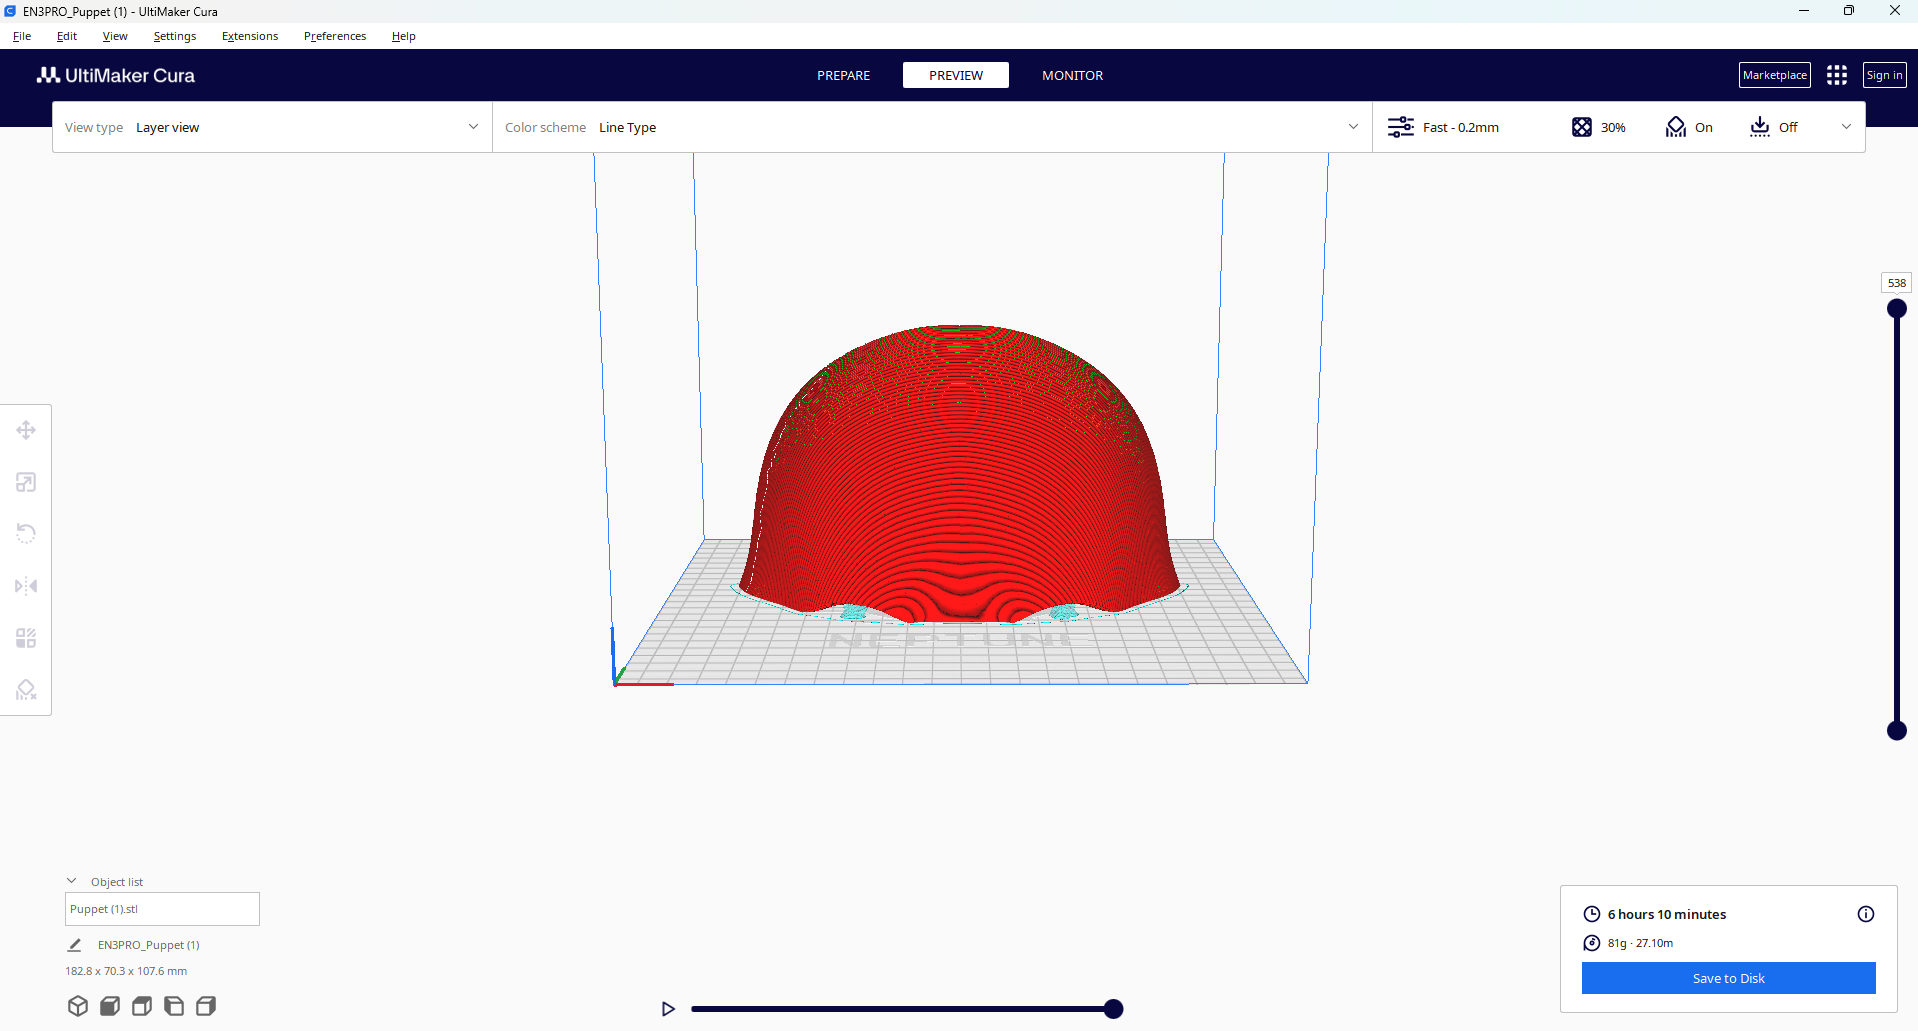This screenshot has width=1918, height=1031.
Task: Select the Mirror tool in left toolbar
Action: [26, 586]
